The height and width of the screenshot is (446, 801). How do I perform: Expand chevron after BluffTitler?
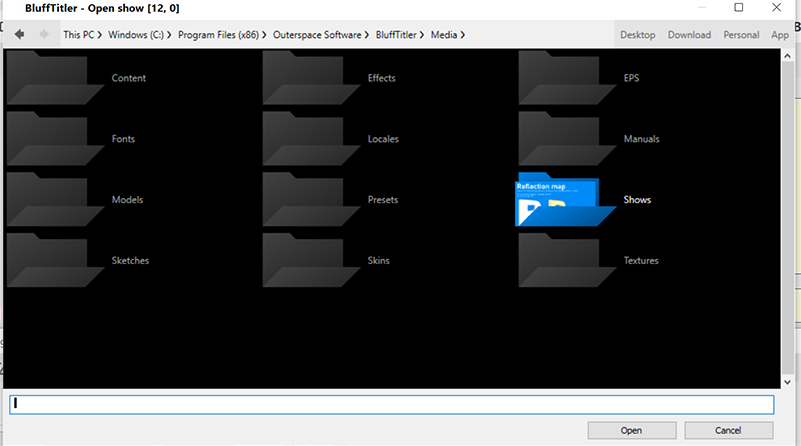(421, 35)
